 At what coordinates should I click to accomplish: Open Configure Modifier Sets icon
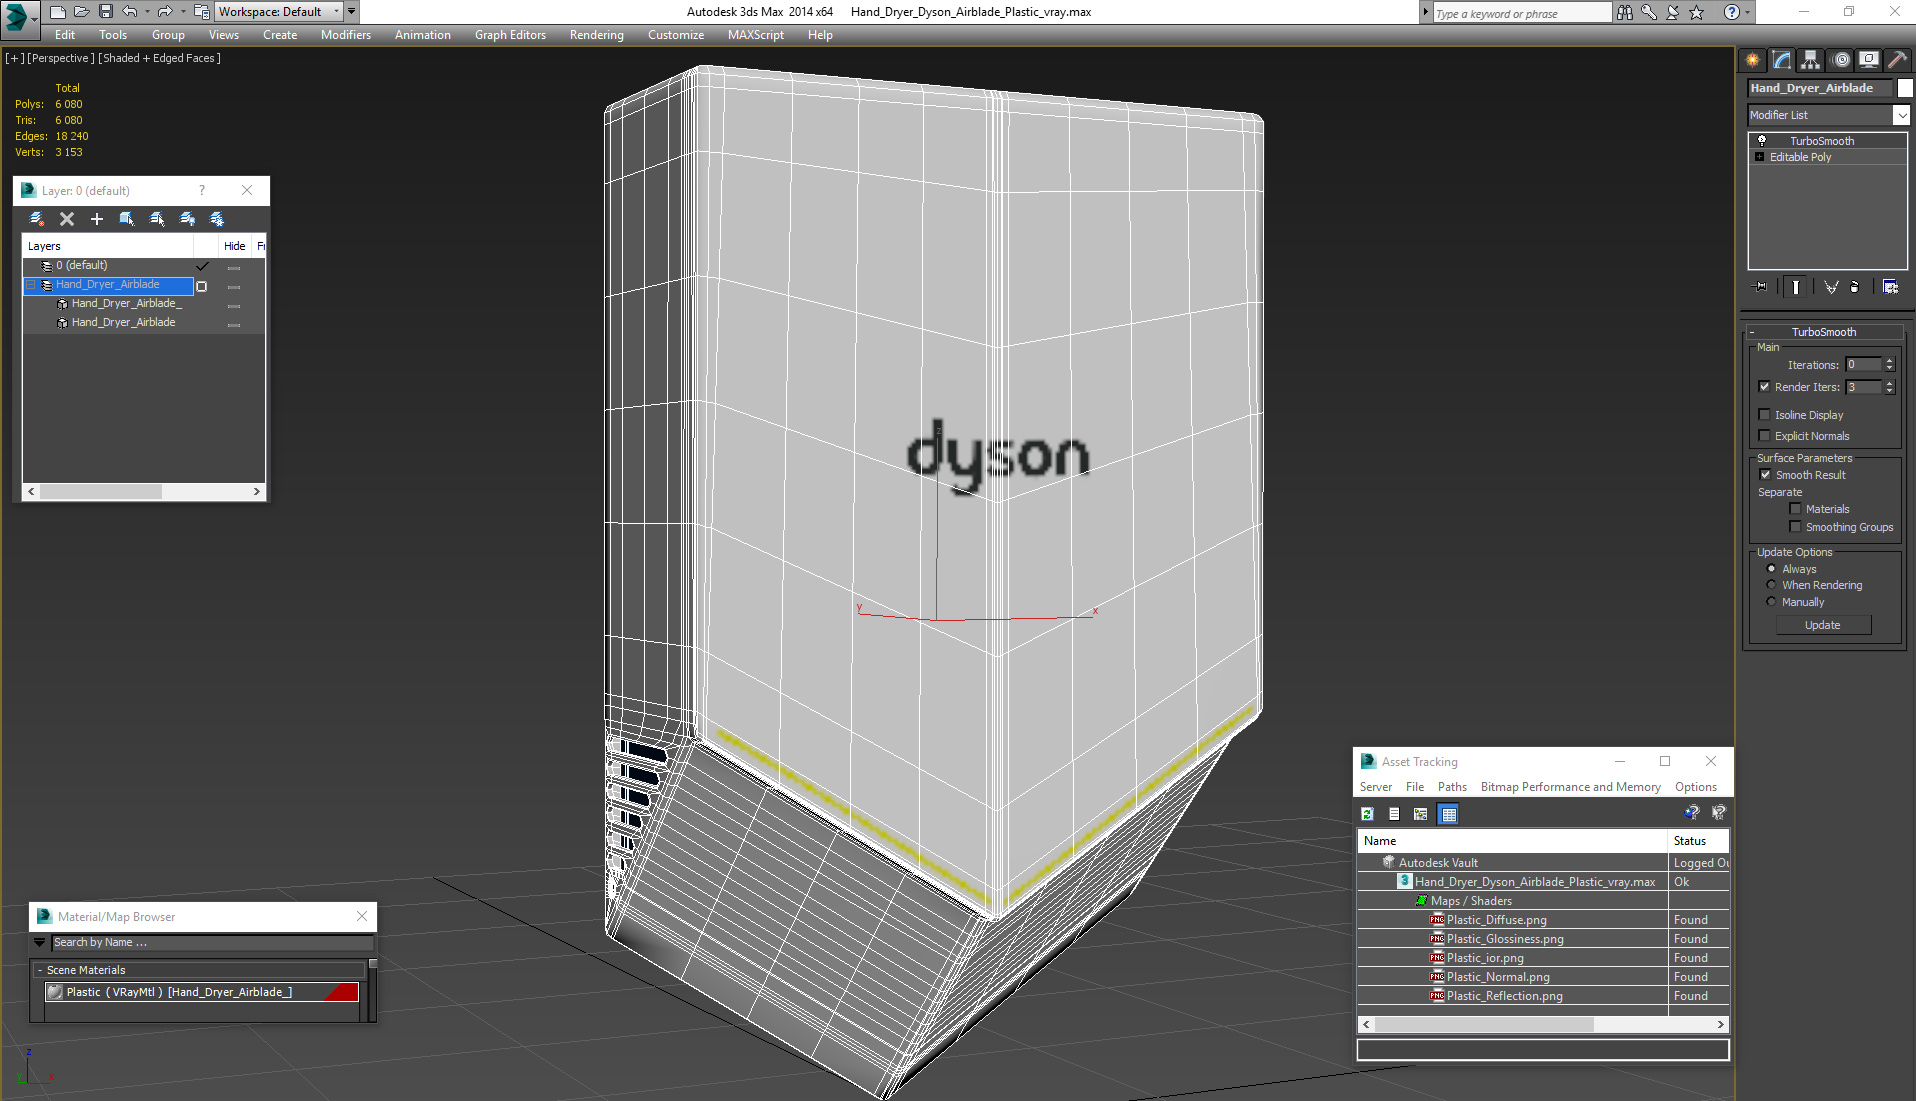(x=1890, y=287)
